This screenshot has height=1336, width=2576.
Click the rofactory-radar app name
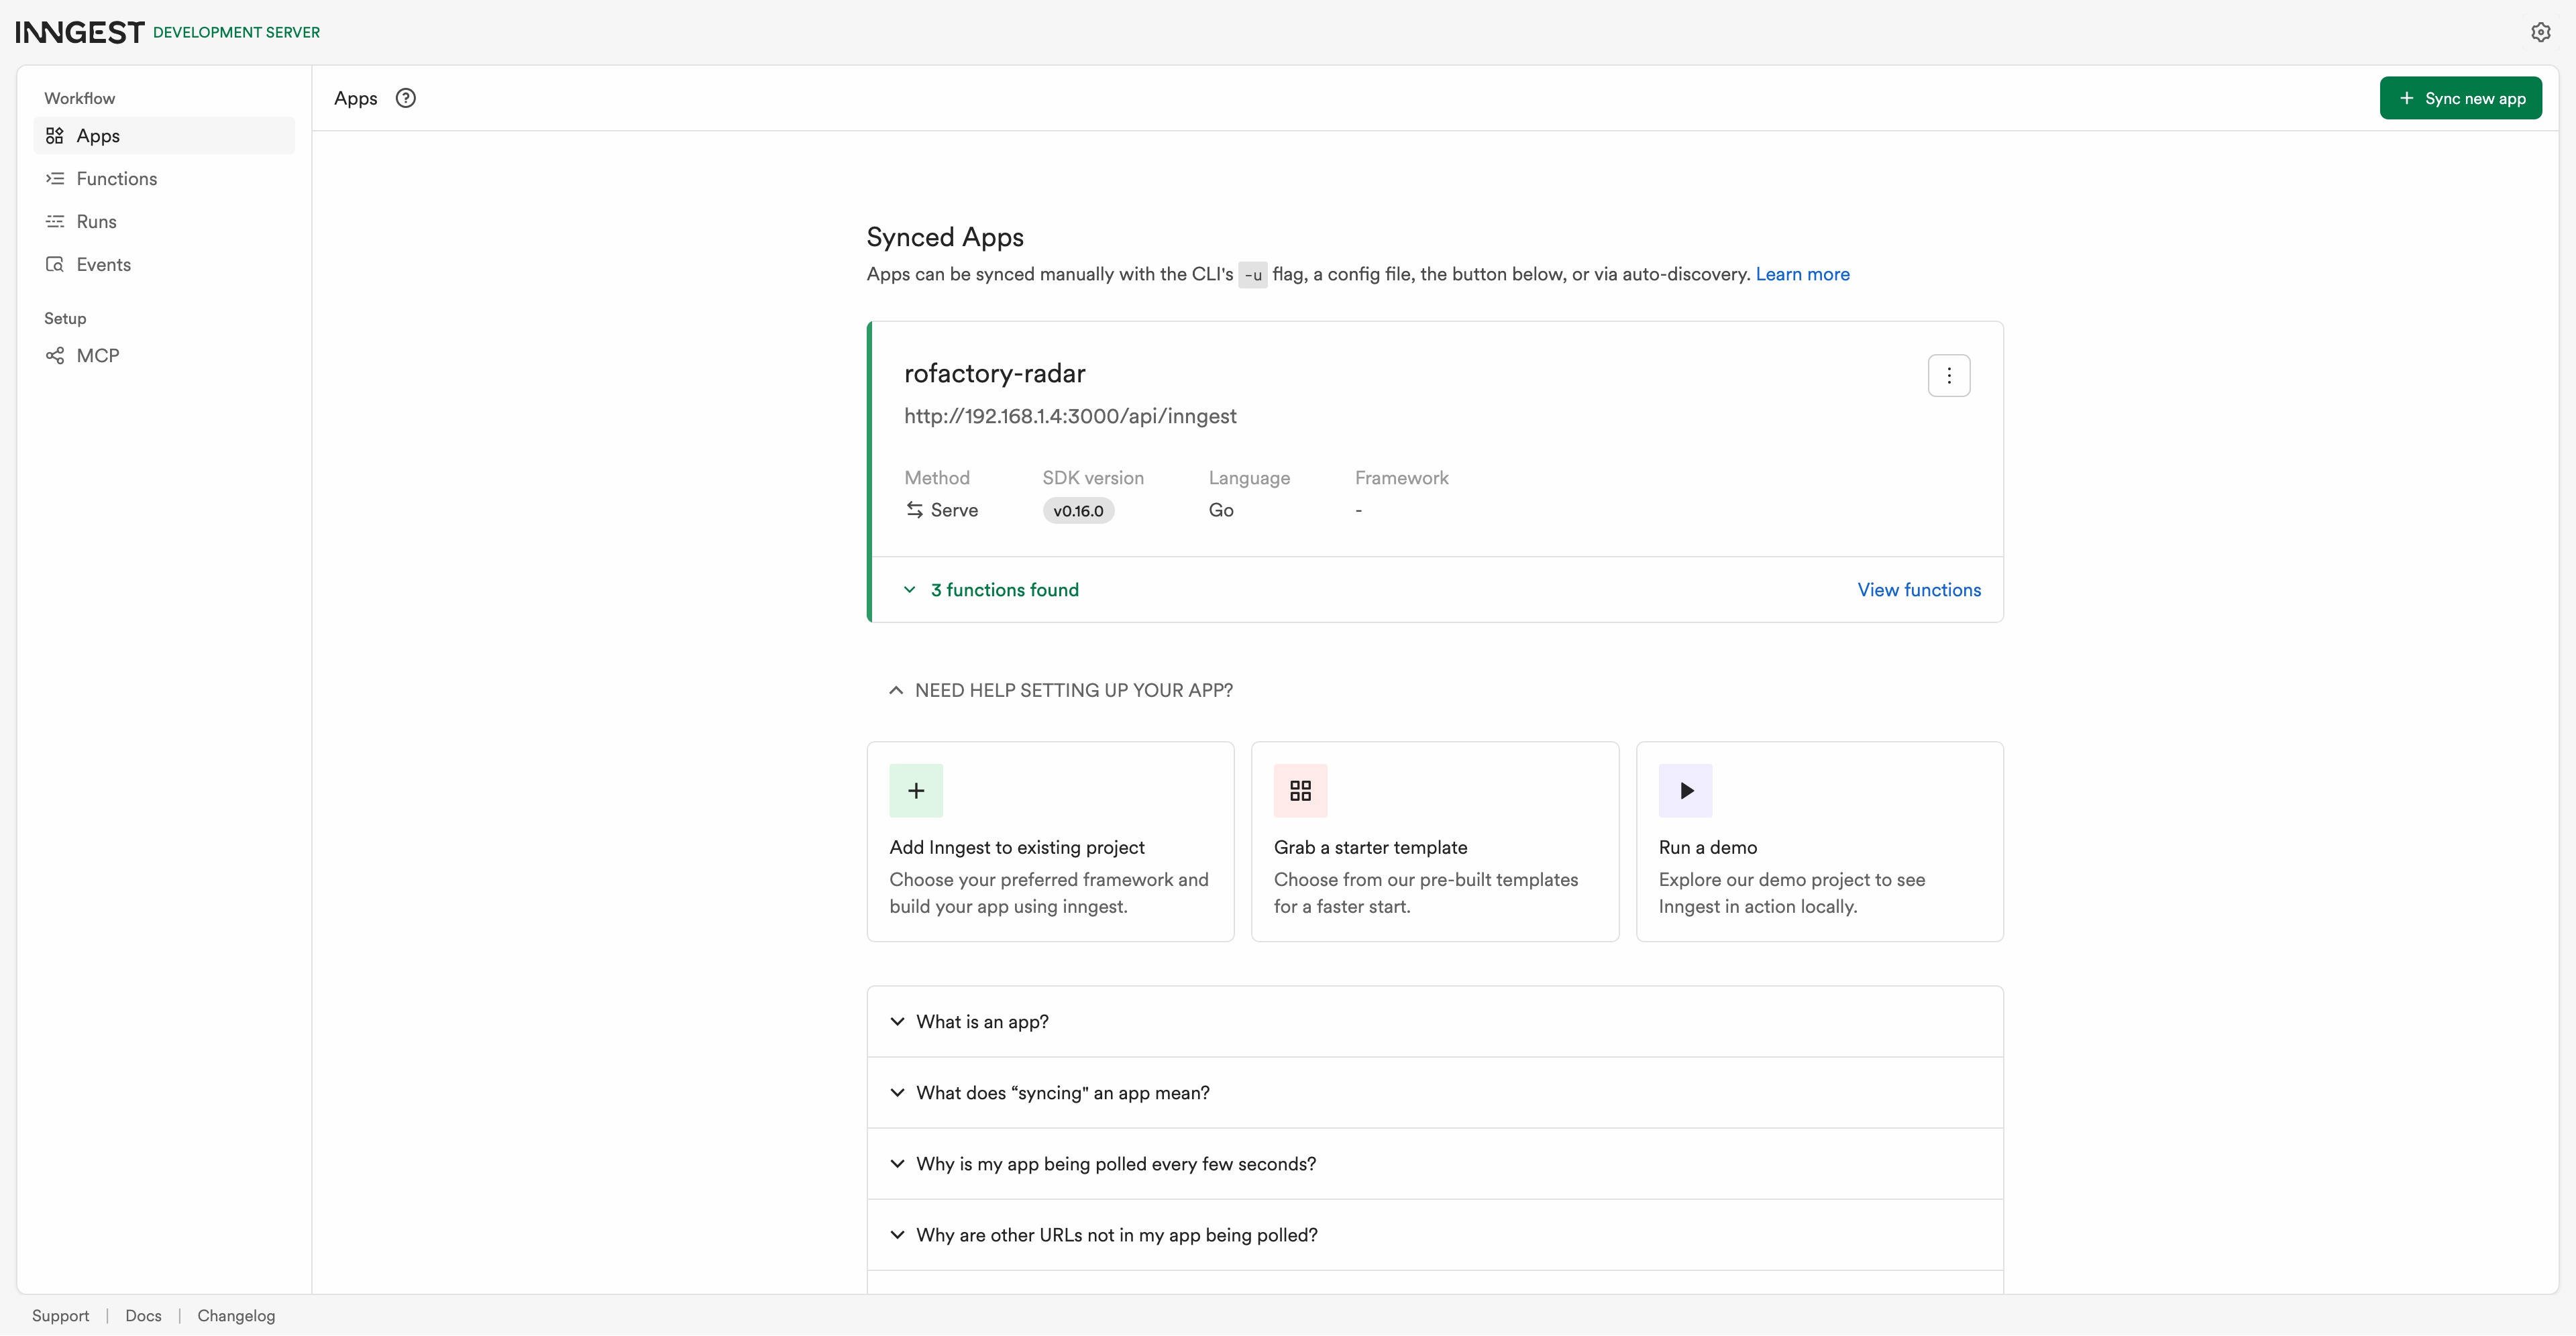point(994,374)
